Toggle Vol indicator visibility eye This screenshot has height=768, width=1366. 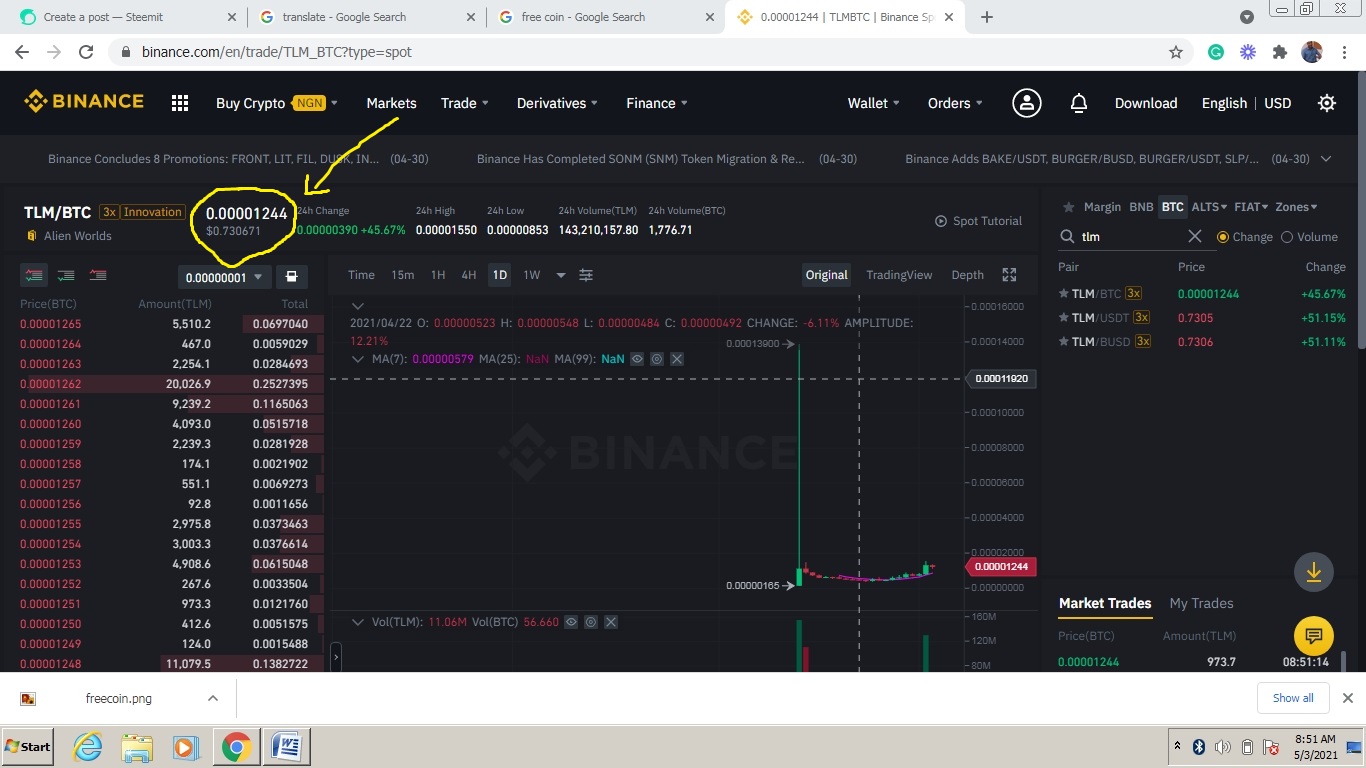(x=571, y=622)
